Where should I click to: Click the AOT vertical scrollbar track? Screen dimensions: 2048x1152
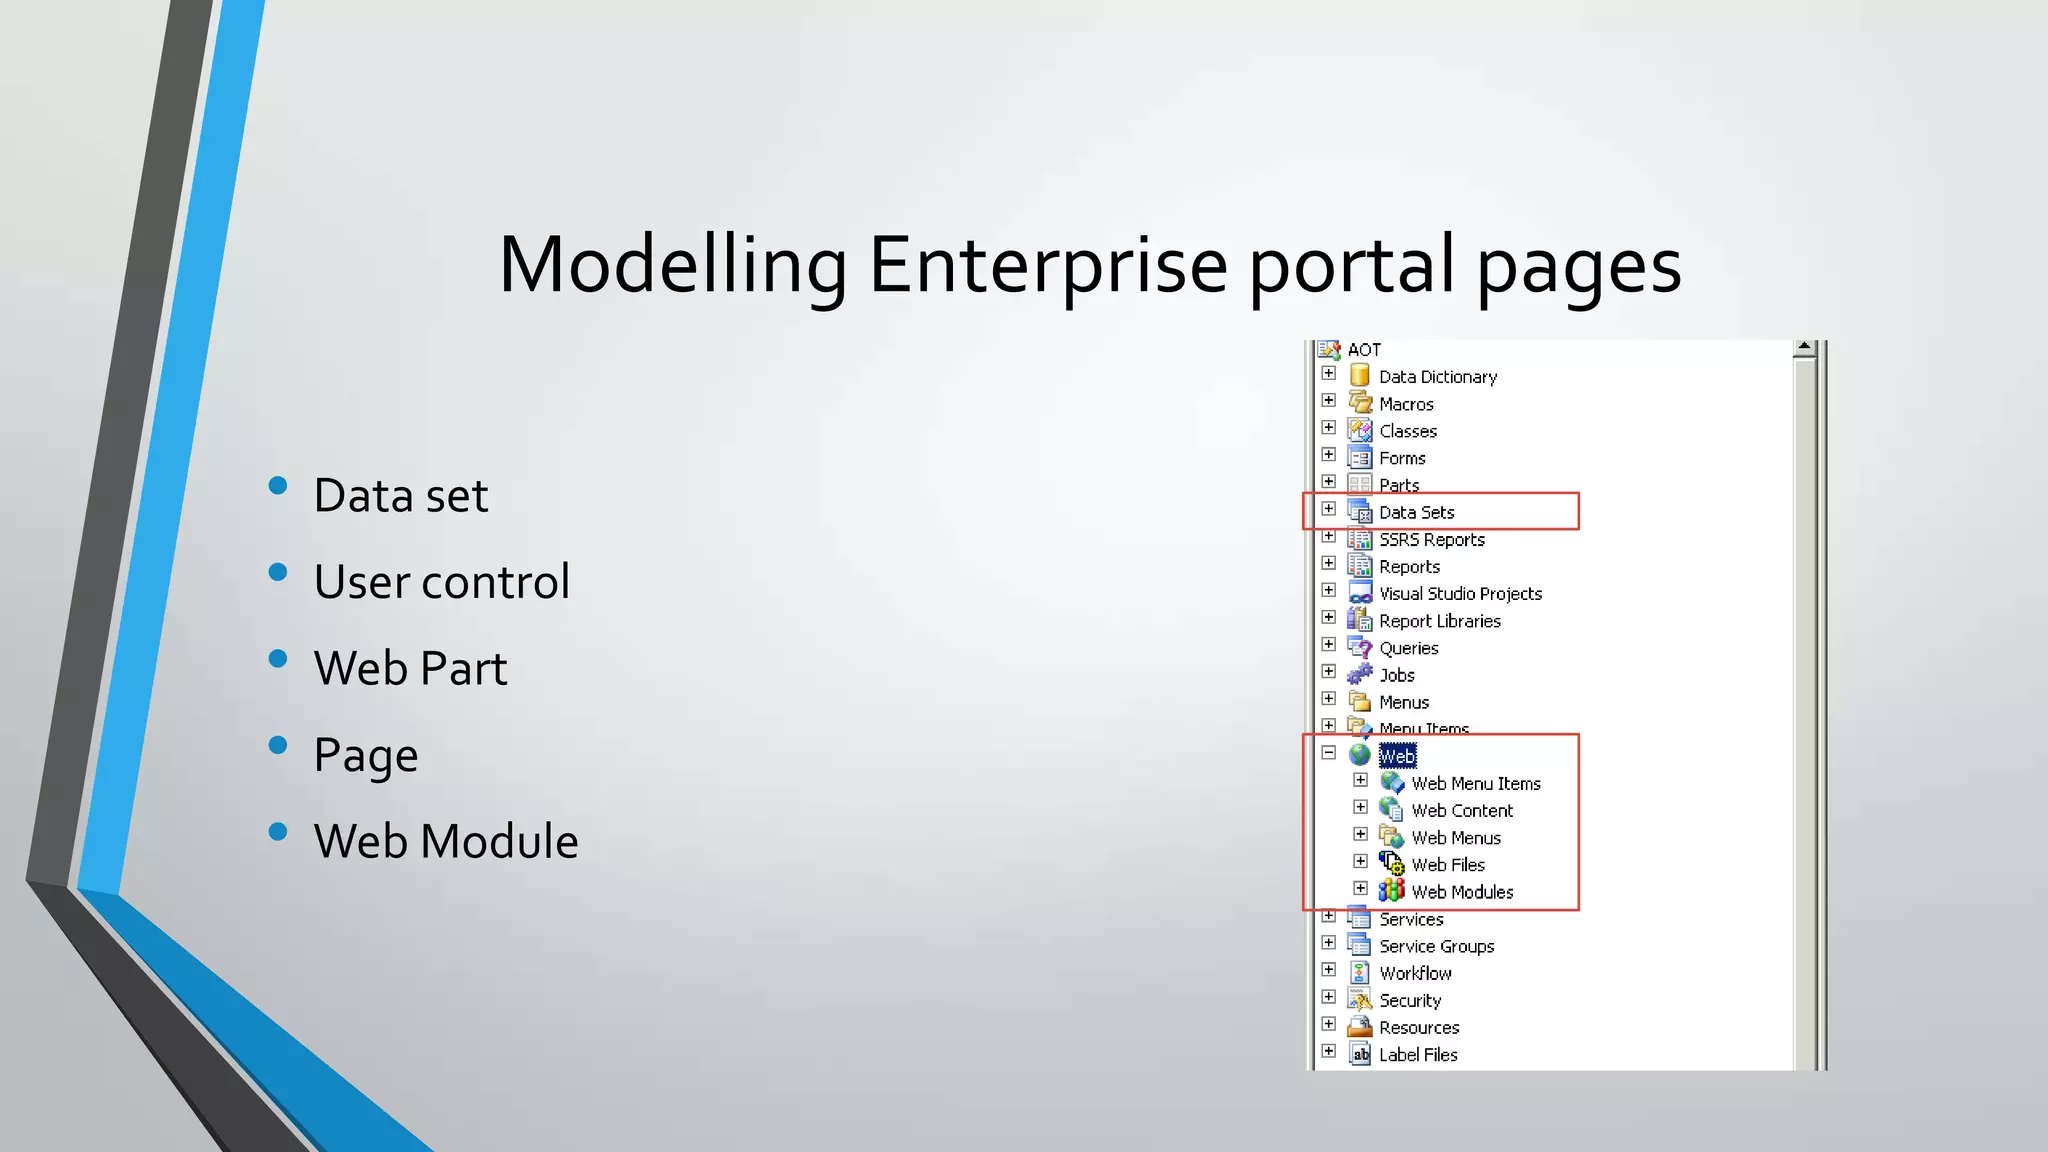pyautogui.click(x=1805, y=714)
